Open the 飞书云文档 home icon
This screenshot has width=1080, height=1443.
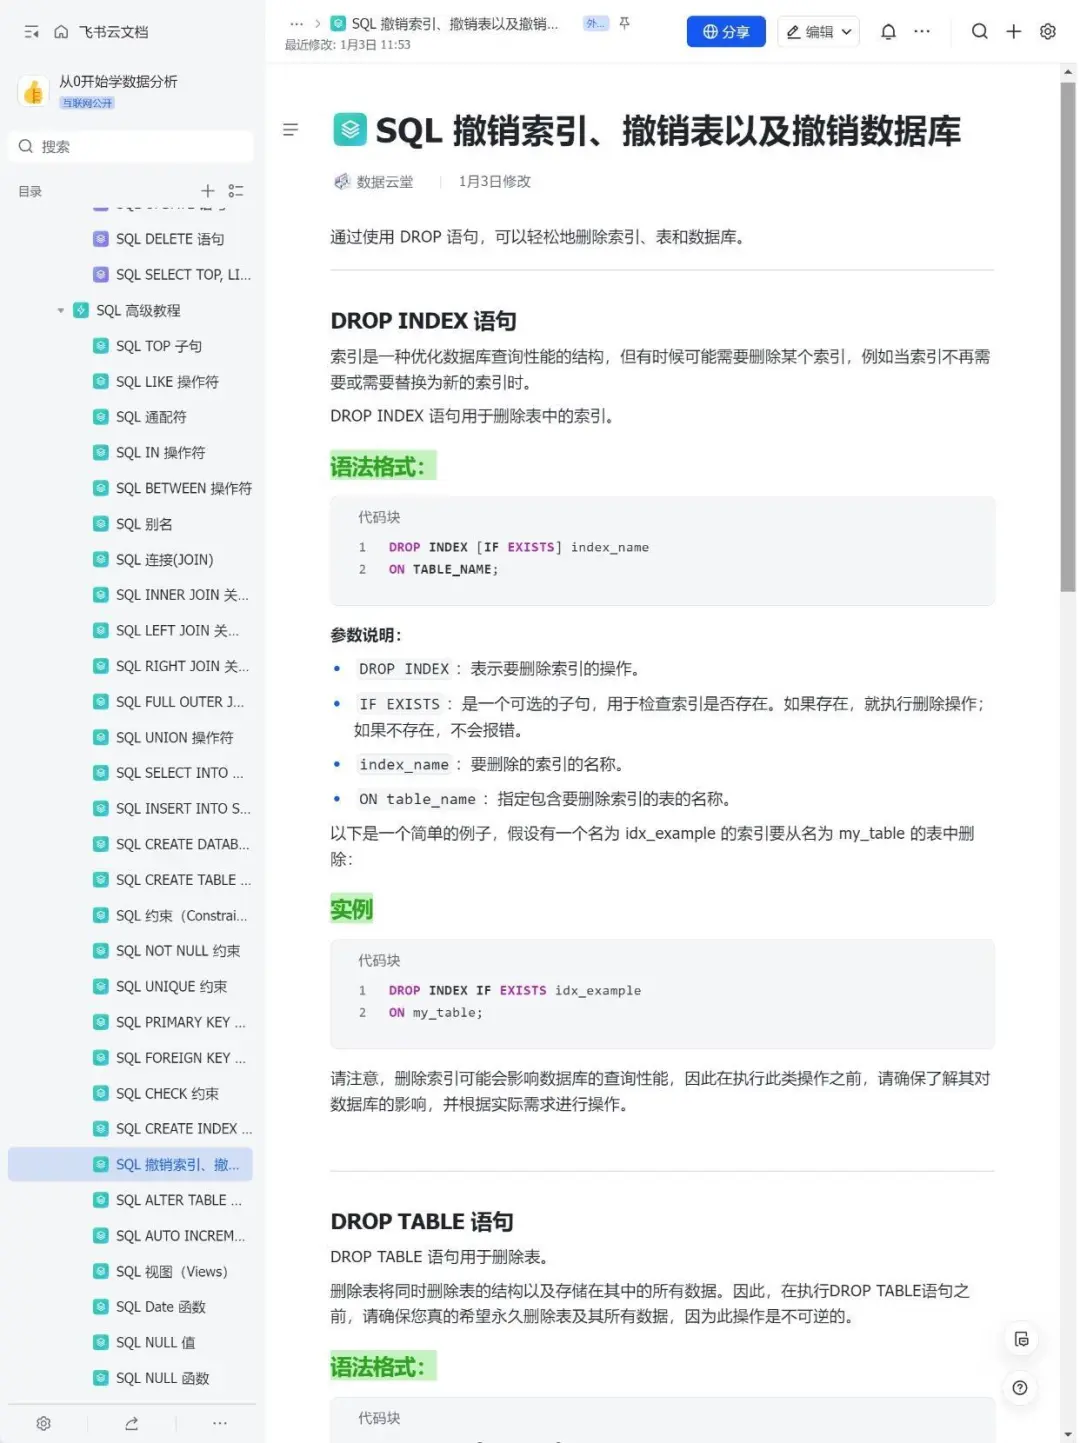click(x=60, y=31)
